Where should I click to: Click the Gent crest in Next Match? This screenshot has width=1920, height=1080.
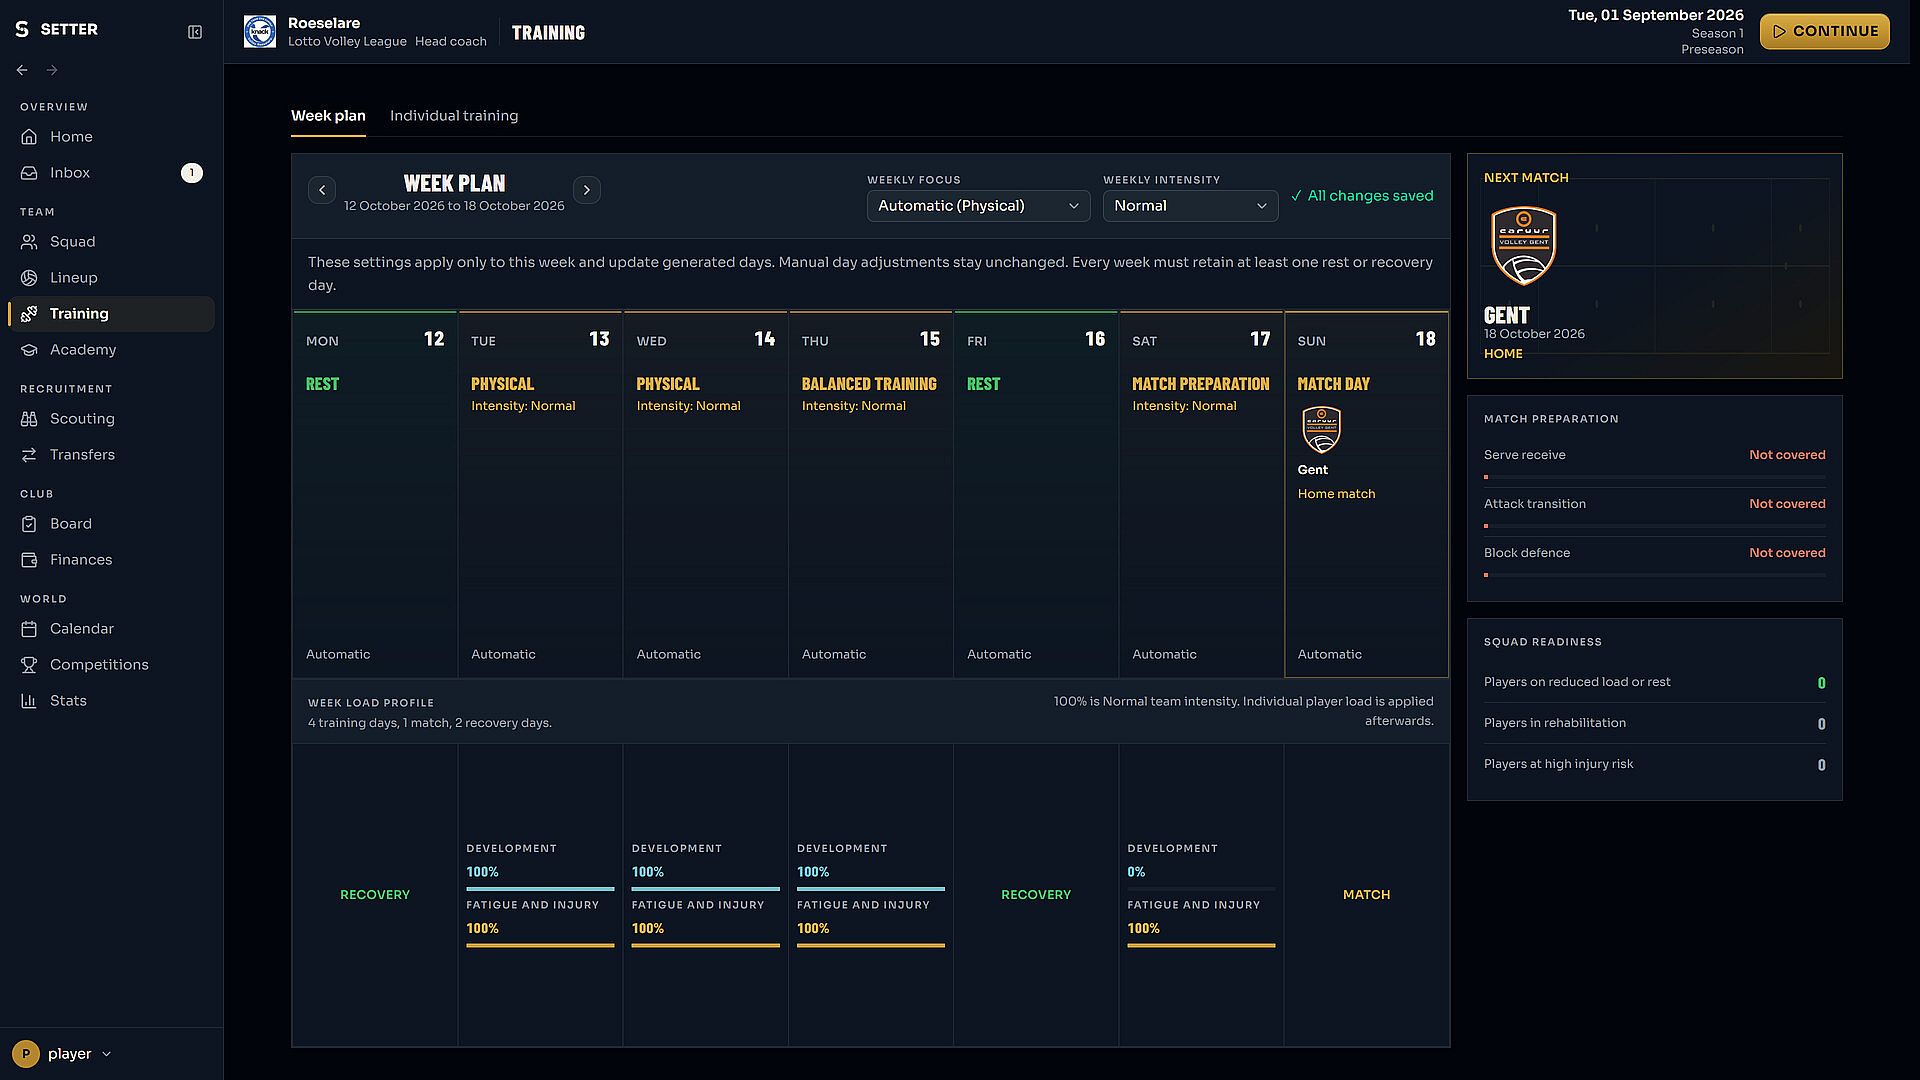pos(1524,246)
